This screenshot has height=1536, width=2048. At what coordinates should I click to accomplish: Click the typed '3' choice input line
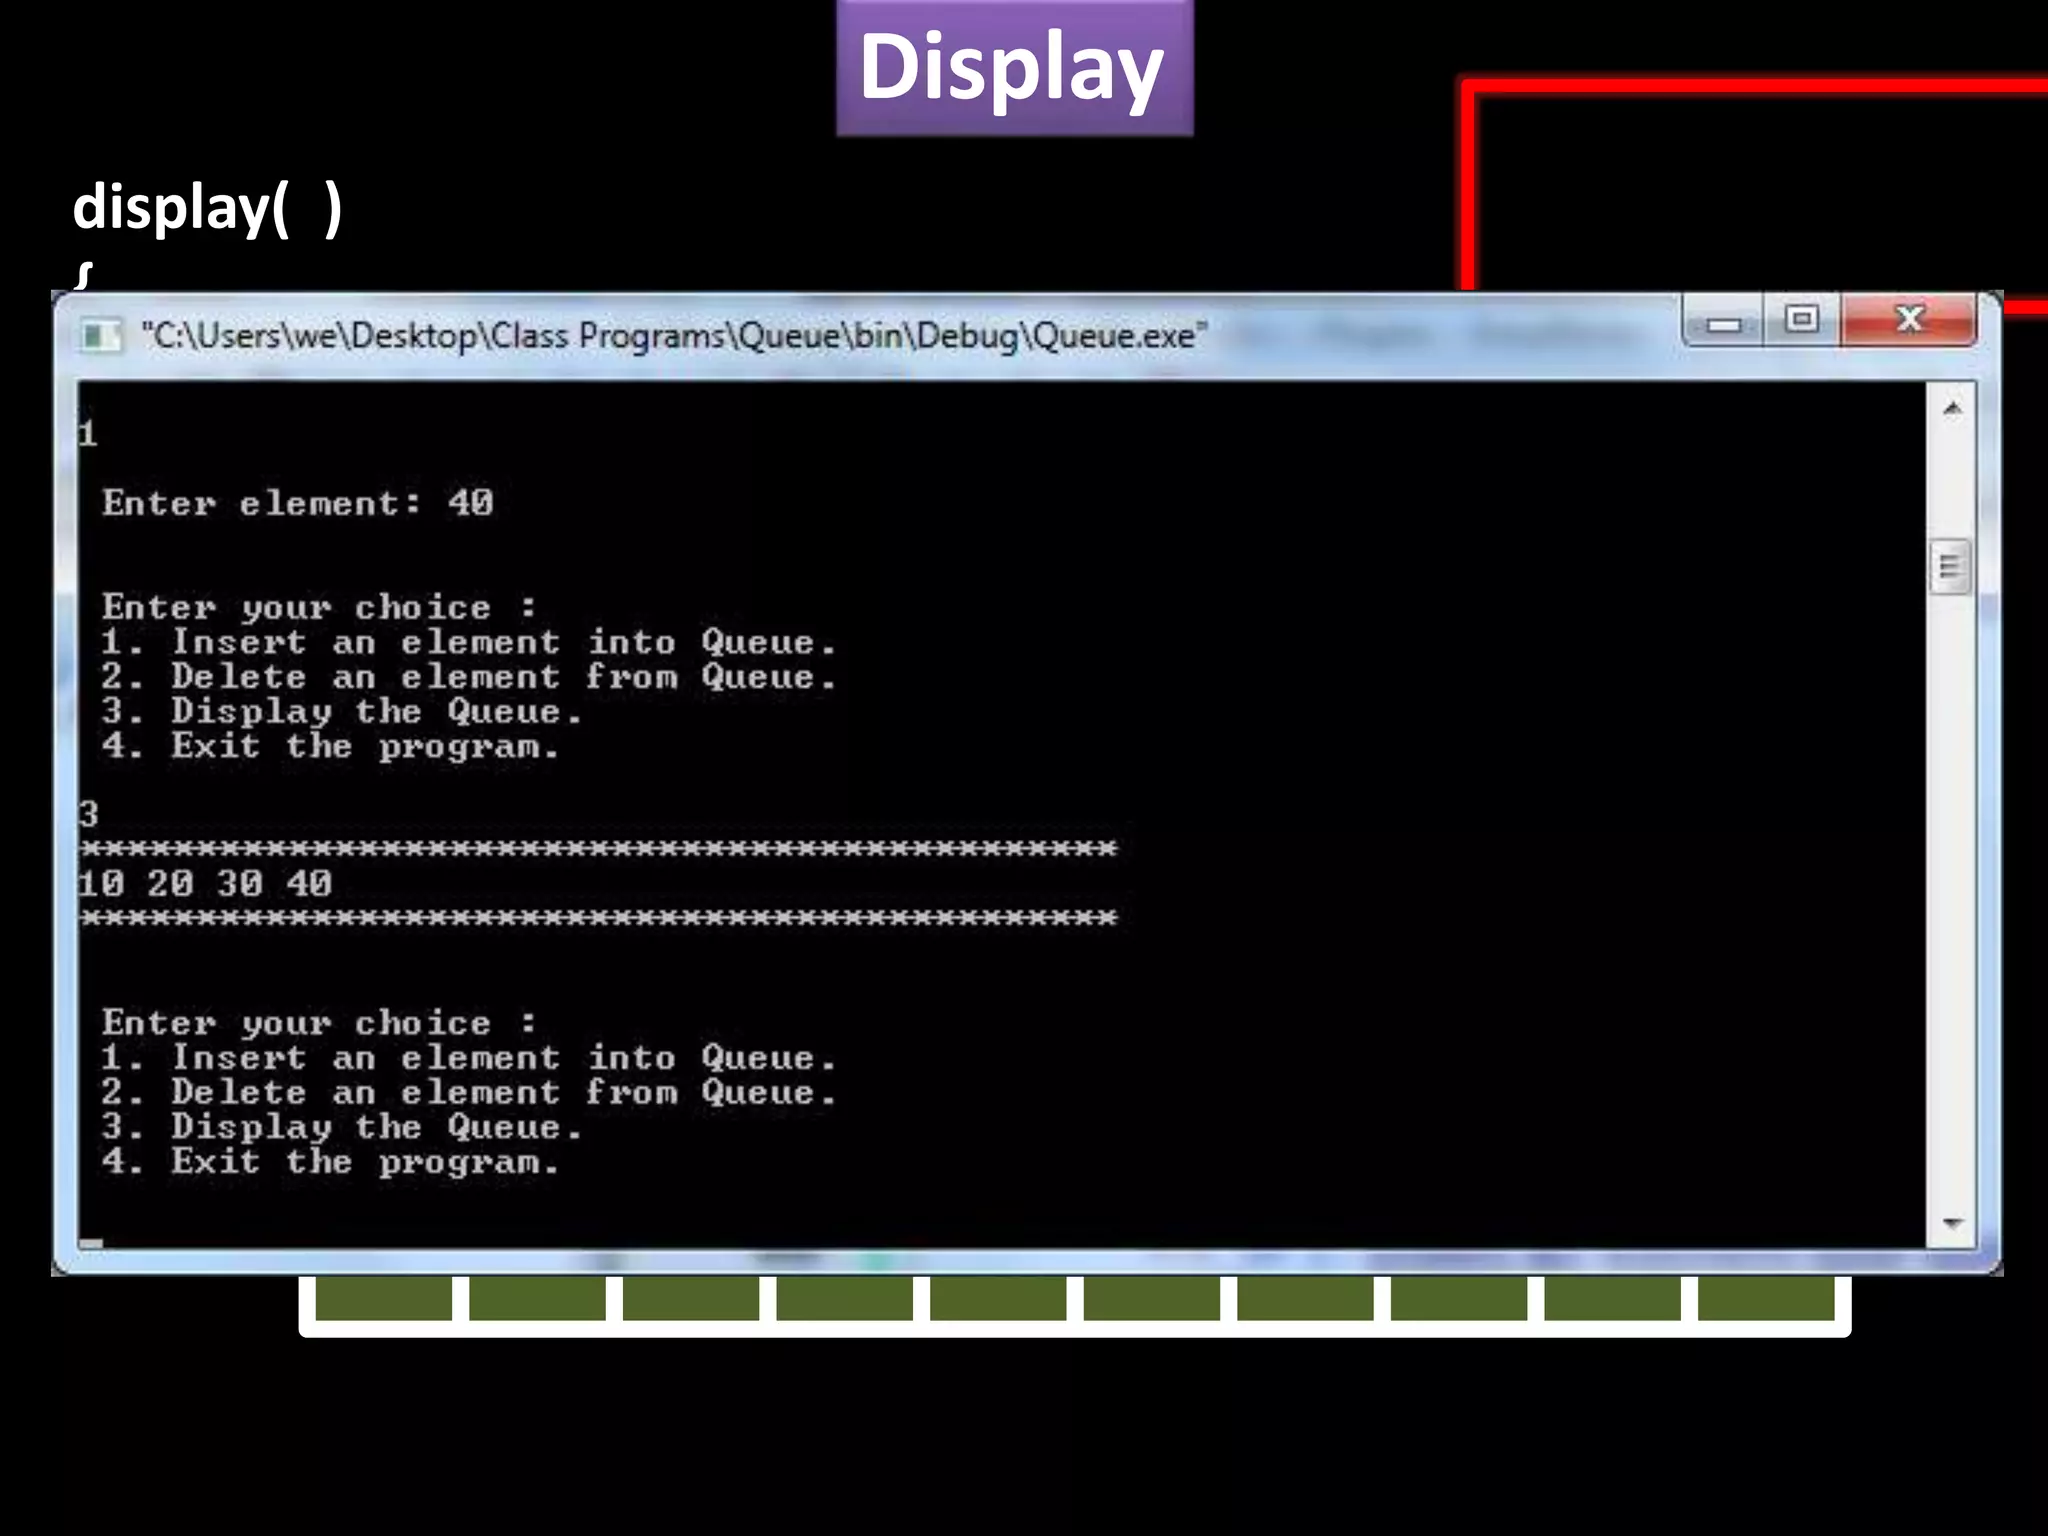(x=89, y=814)
